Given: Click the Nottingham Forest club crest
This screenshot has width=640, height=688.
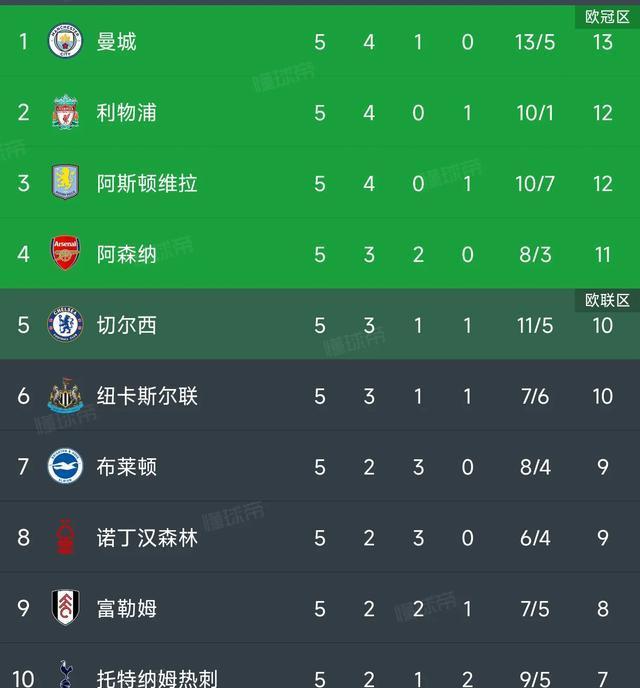Looking at the screenshot, I should [x=66, y=538].
